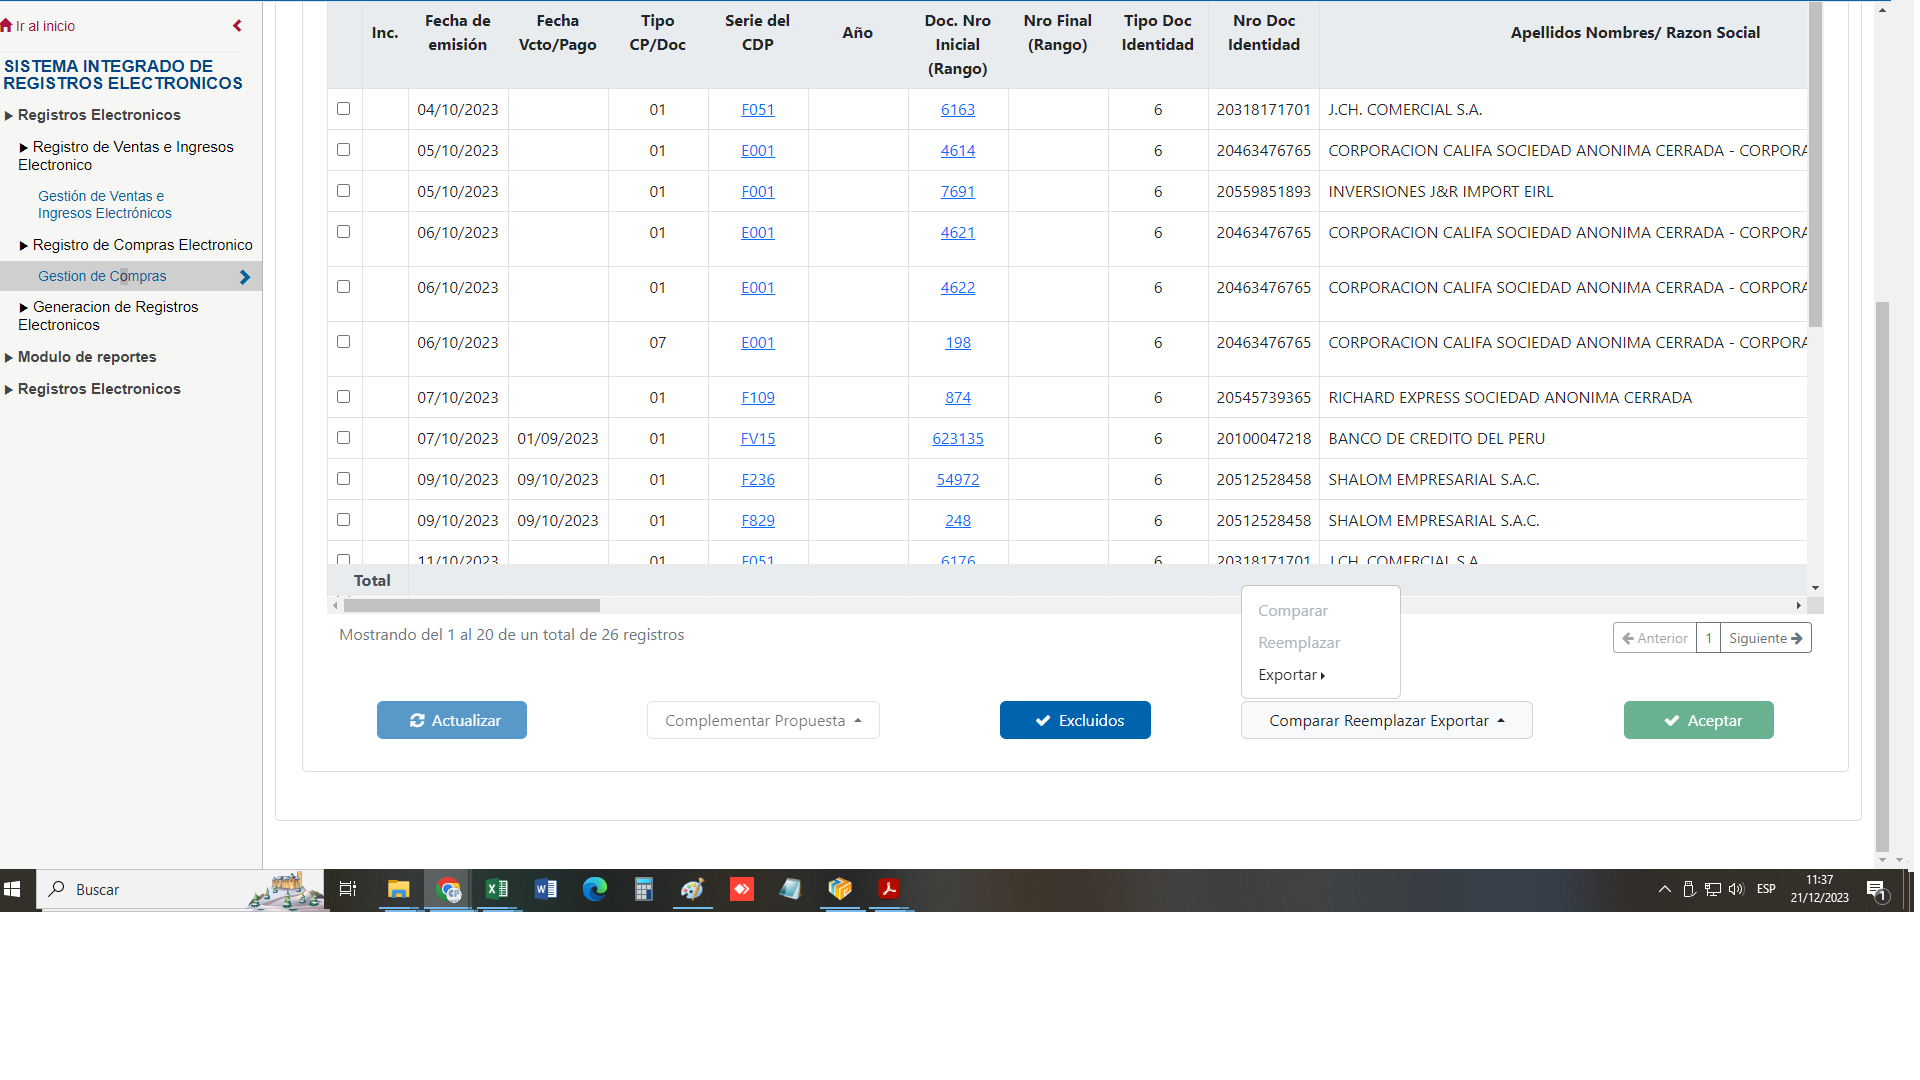This screenshot has width=1920, height=1080.
Task: Open Adobe Acrobat from the taskbar
Action: [888, 889]
